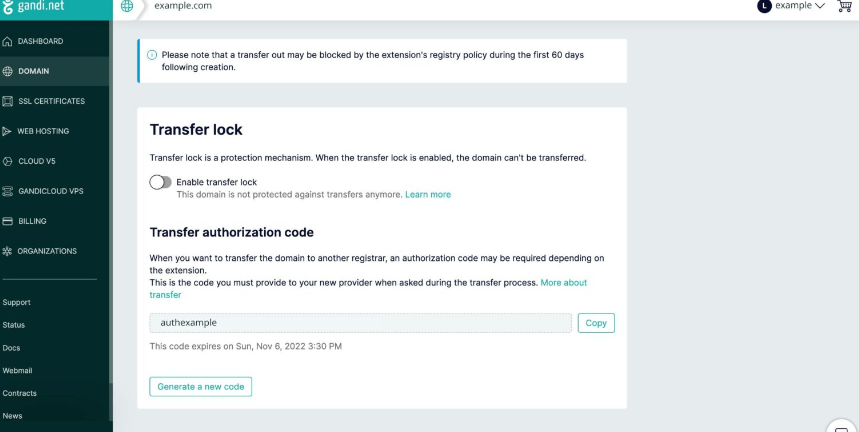Screen dimensions: 859x432
Task: Copy the authorization code
Action: point(596,323)
